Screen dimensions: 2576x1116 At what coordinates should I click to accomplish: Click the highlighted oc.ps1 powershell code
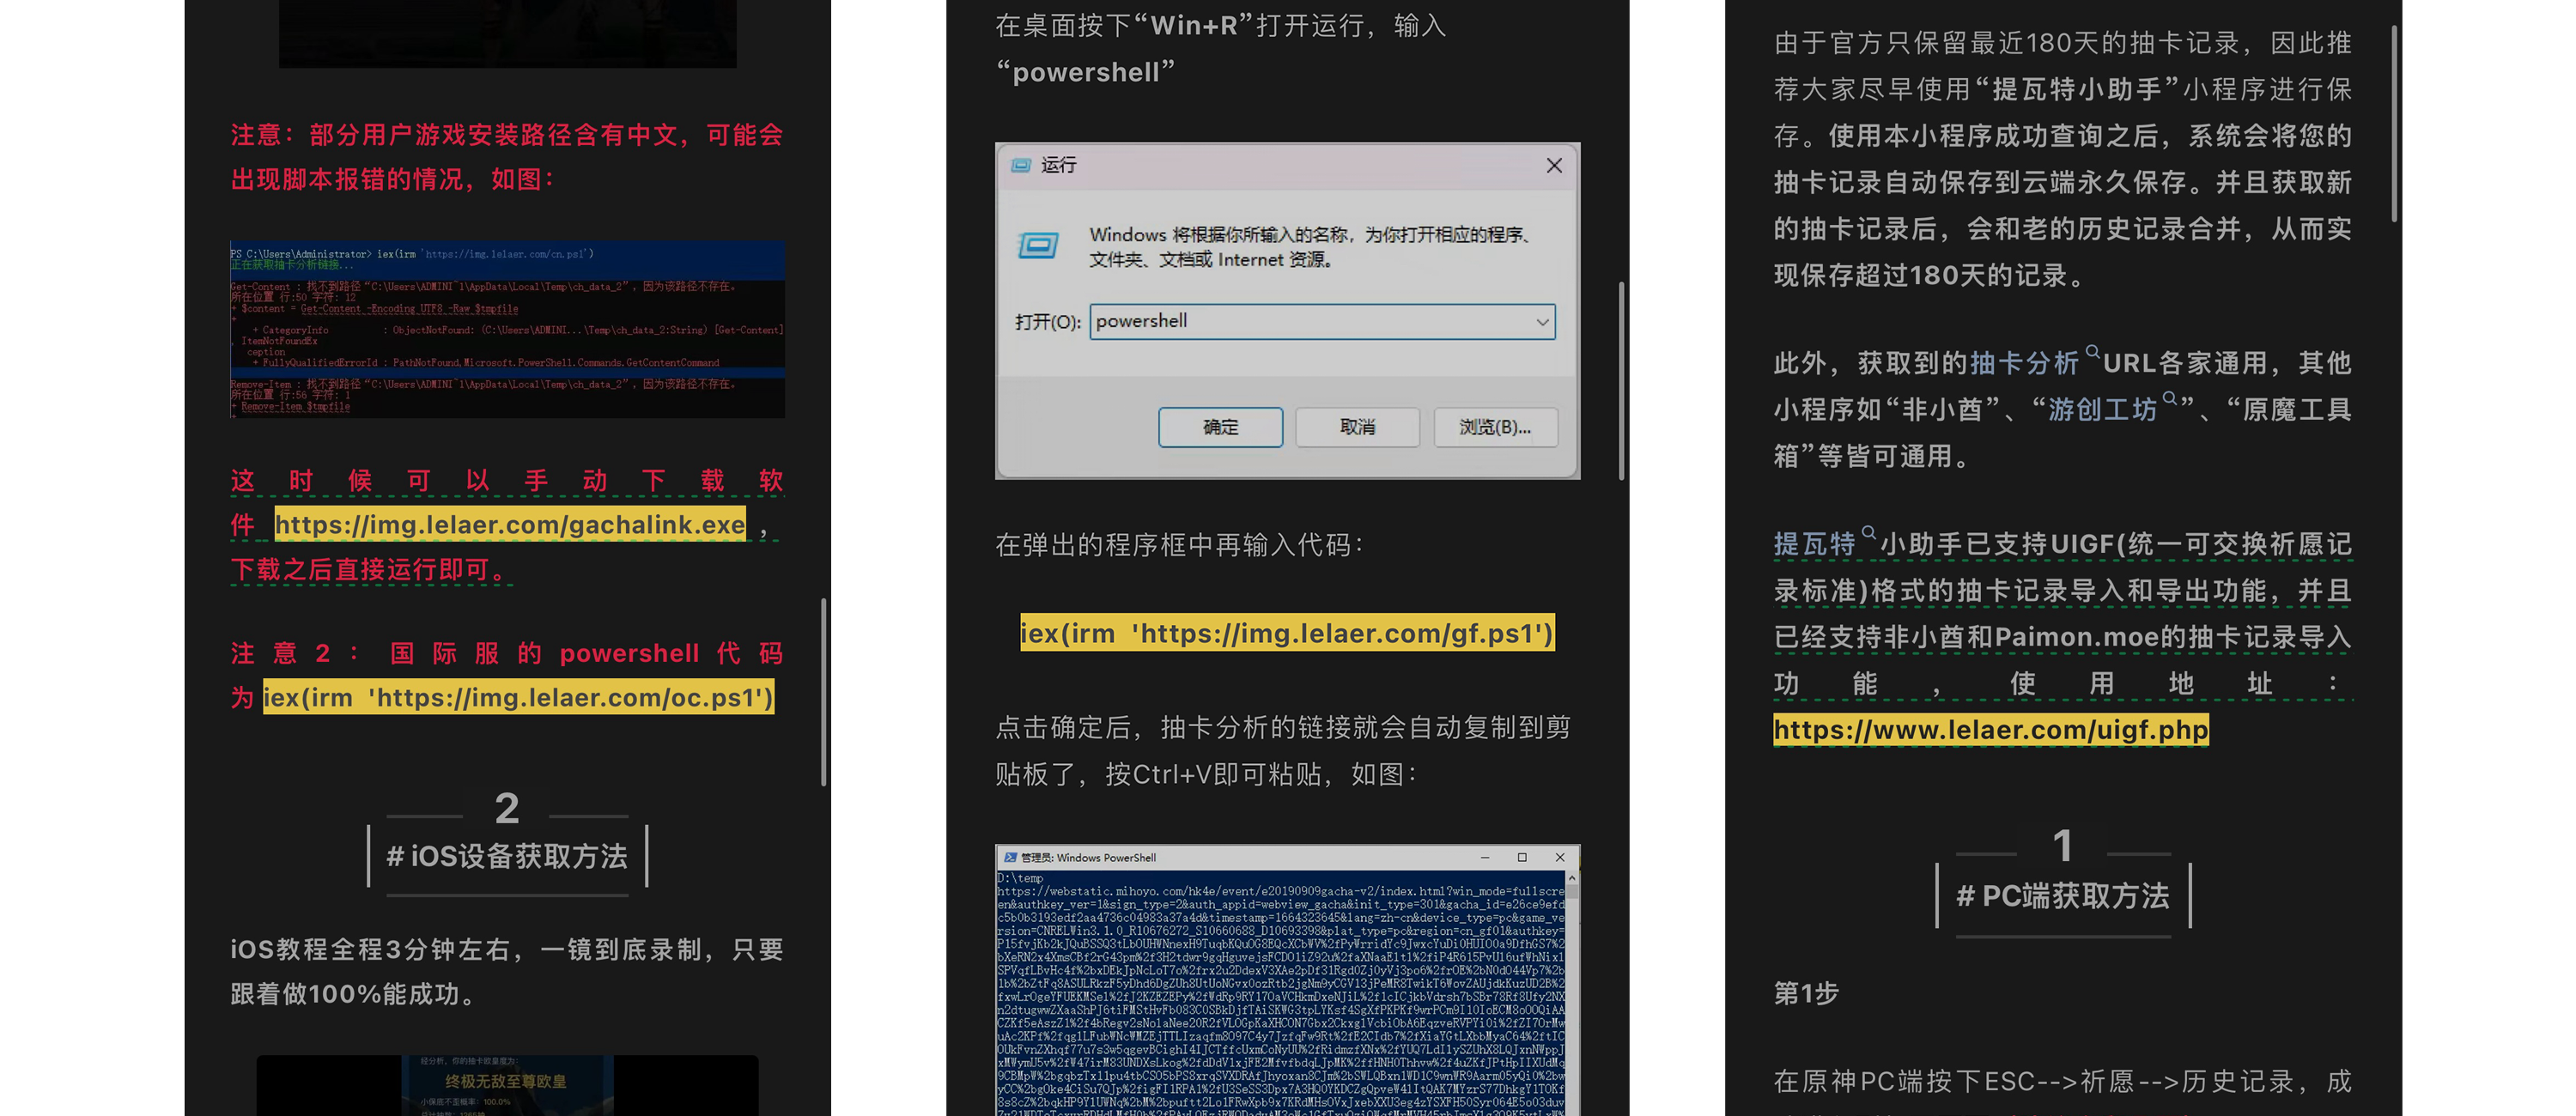click(518, 697)
